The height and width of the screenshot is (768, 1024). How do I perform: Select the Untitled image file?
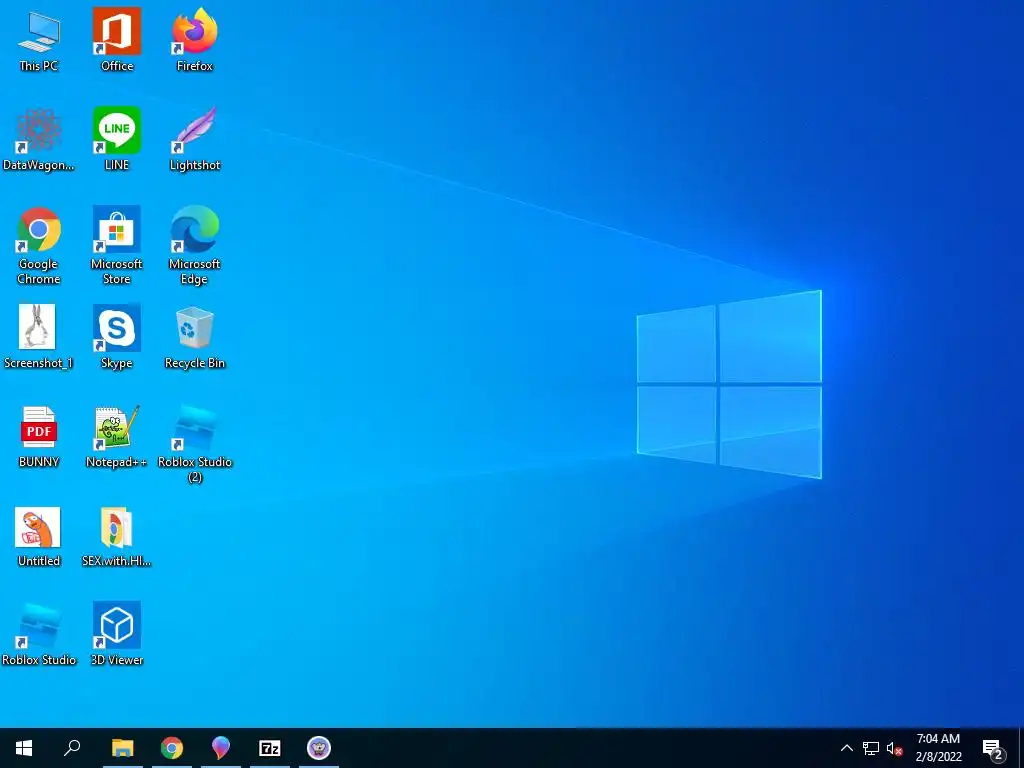click(39, 536)
